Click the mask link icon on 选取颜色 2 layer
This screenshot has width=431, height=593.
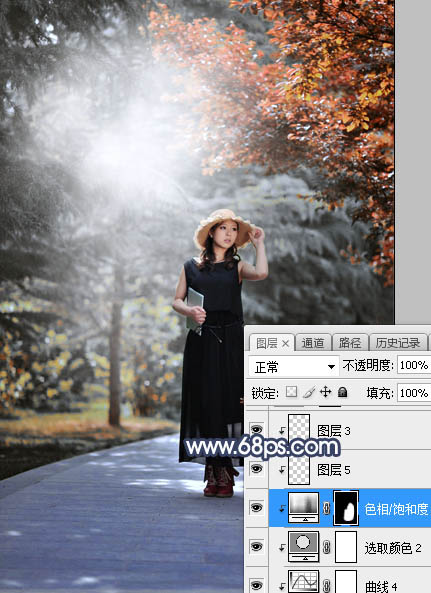pyautogui.click(x=326, y=547)
